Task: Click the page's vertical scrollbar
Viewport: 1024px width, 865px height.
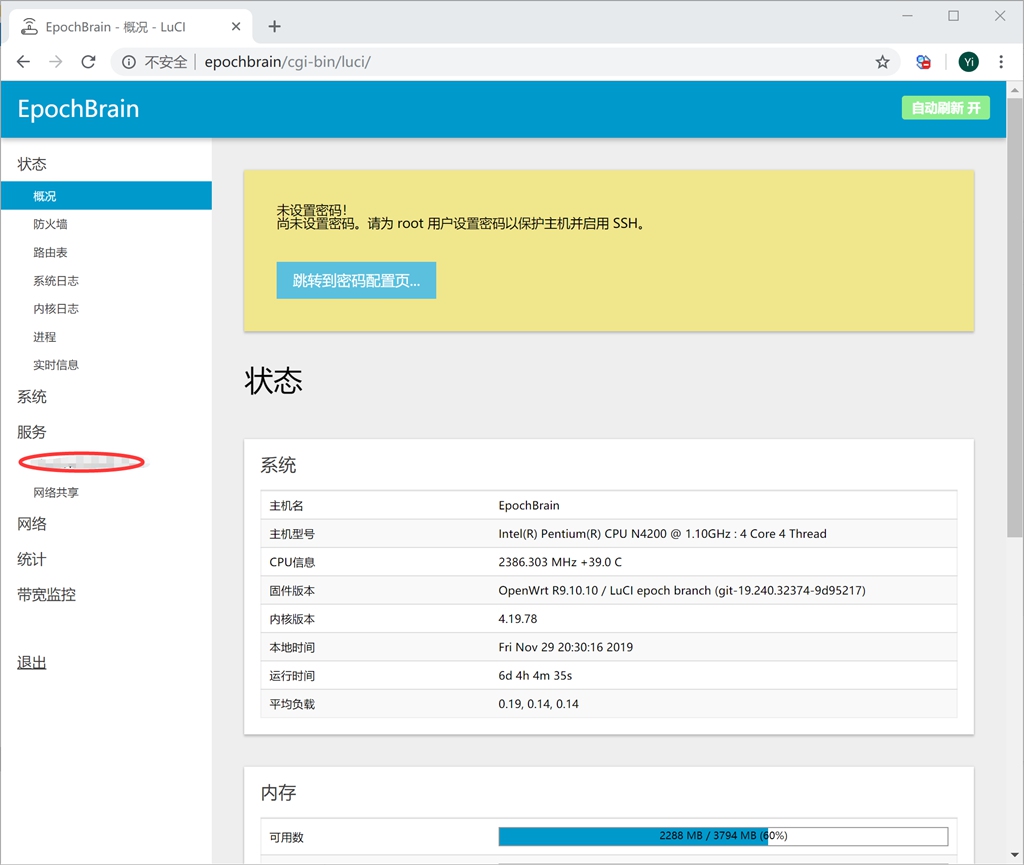Action: pos(1015,318)
